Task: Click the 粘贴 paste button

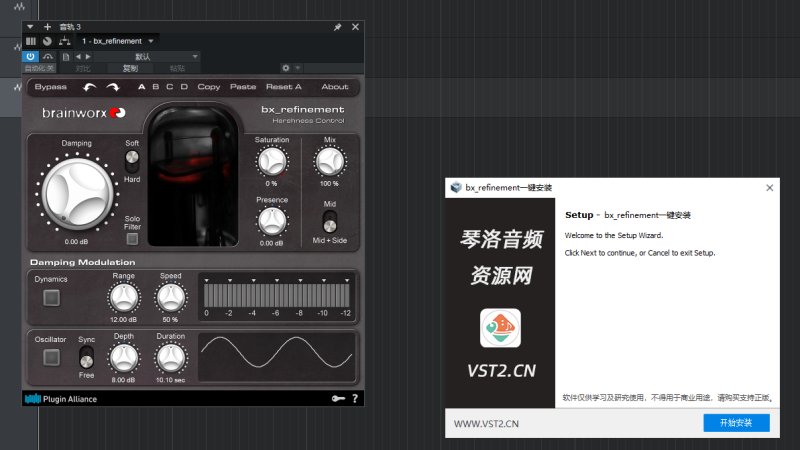Action: pyautogui.click(x=177, y=68)
